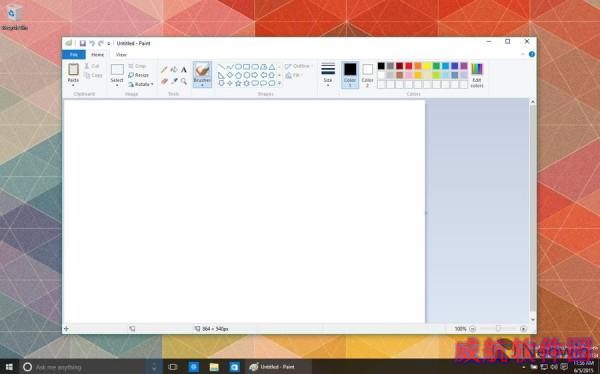Screen dimensions: 600x374
Task: Select the Magnifier tool
Action: [x=184, y=81]
